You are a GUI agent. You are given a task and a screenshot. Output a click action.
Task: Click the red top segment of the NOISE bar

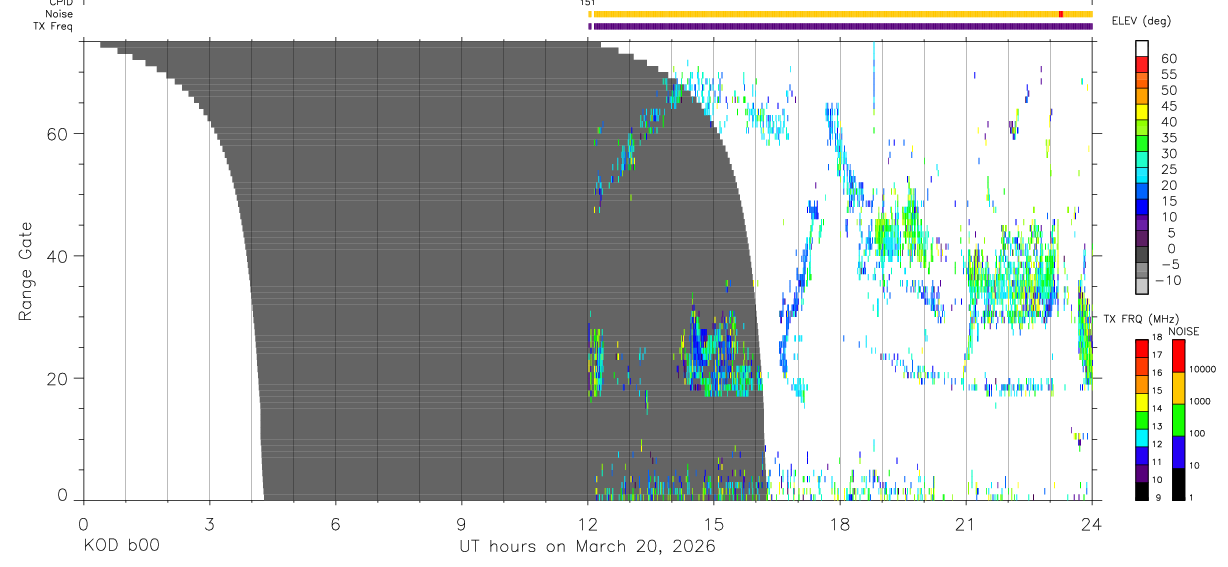click(x=1178, y=356)
